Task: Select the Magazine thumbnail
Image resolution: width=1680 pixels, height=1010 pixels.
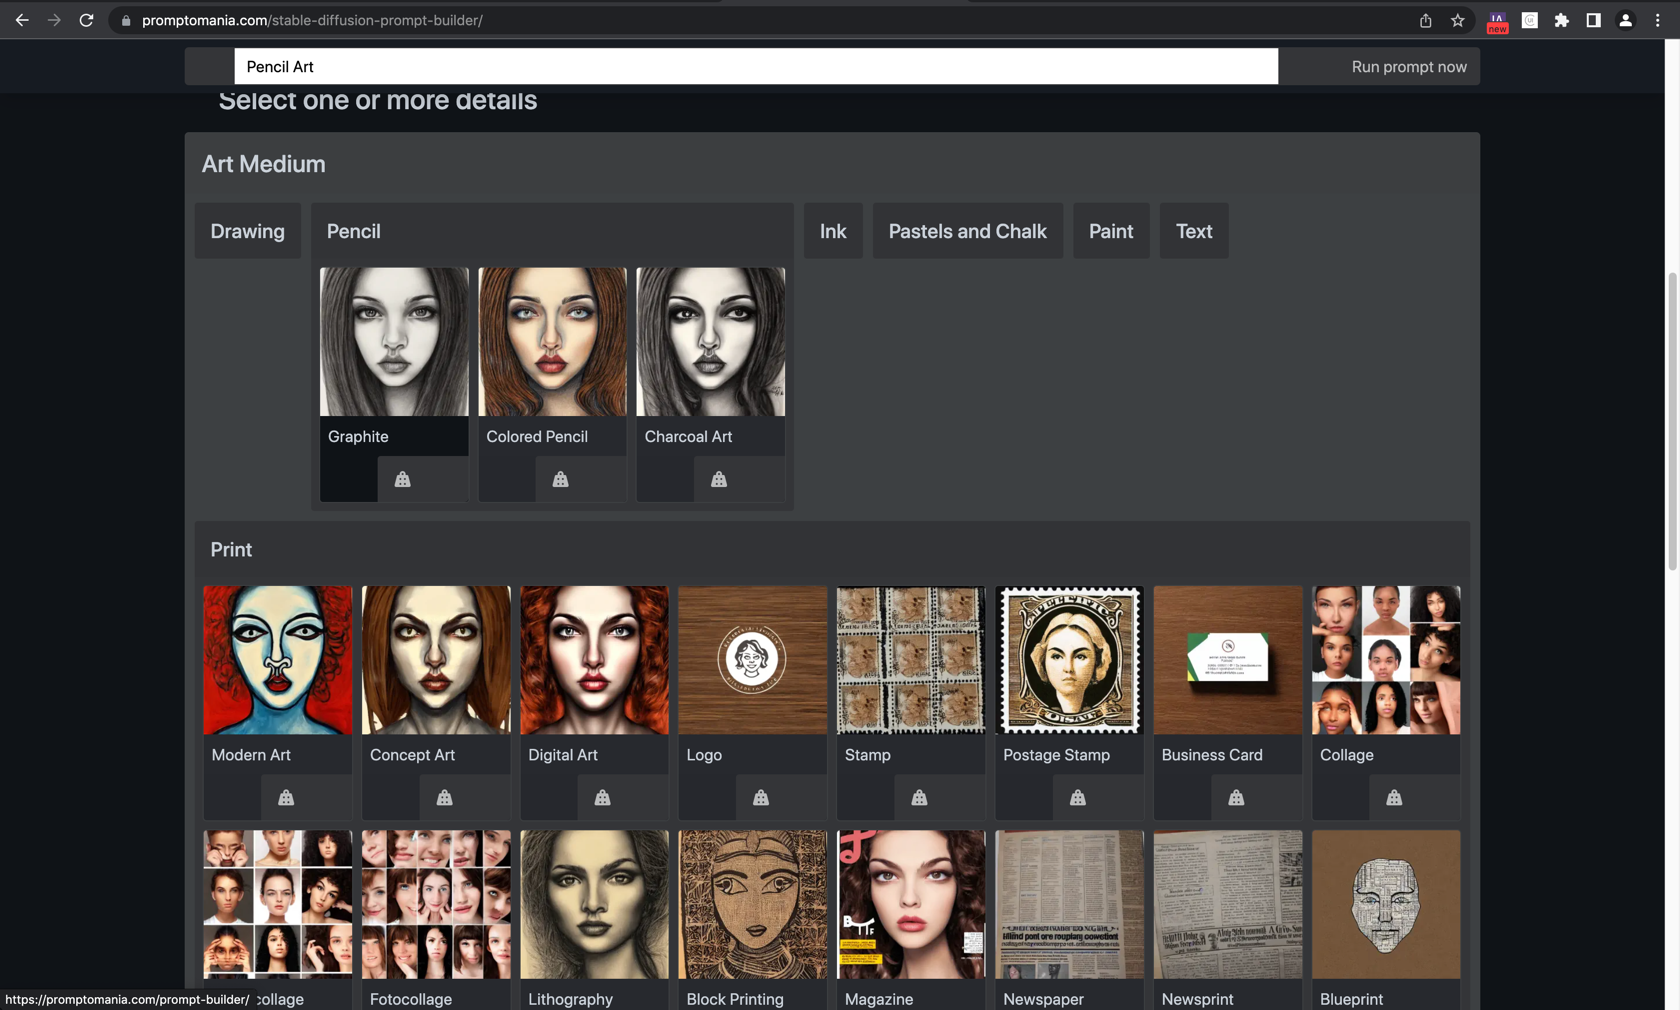Action: coord(911,904)
